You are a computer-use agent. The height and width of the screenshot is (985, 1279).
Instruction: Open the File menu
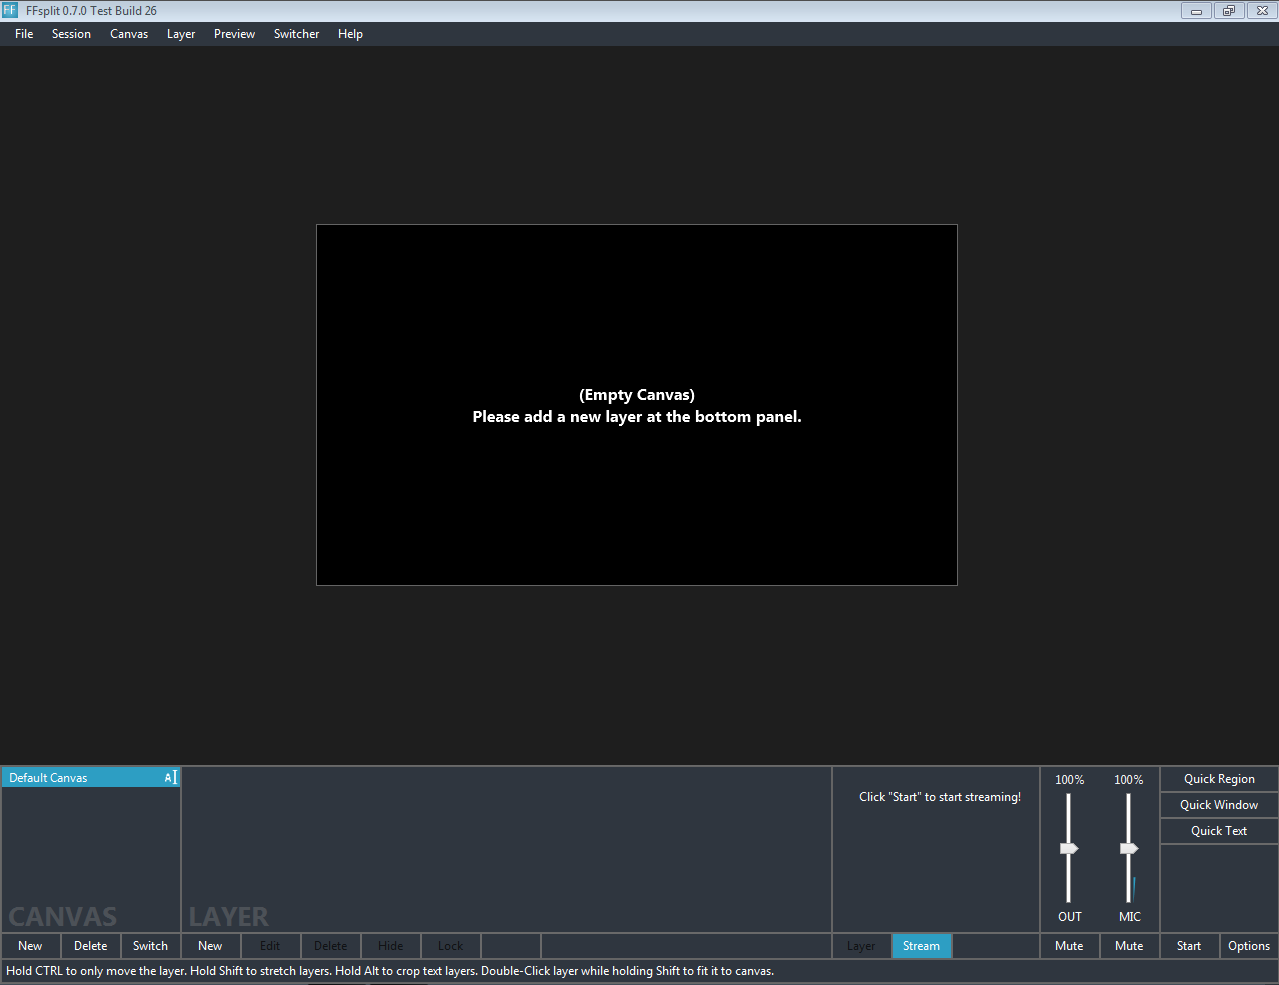[24, 34]
